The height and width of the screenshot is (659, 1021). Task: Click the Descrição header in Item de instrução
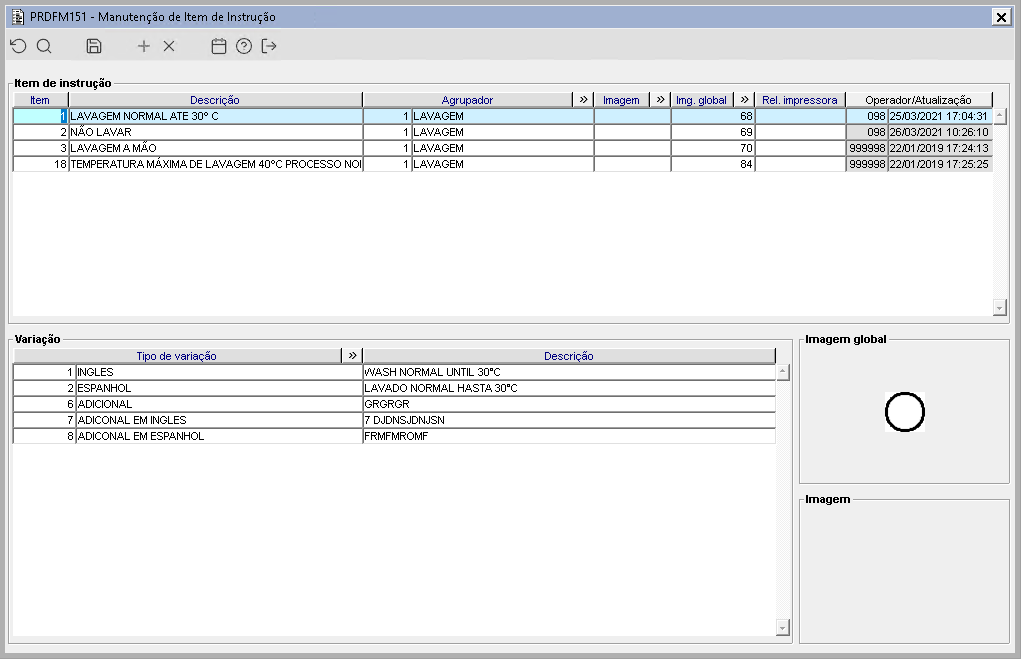click(x=215, y=100)
